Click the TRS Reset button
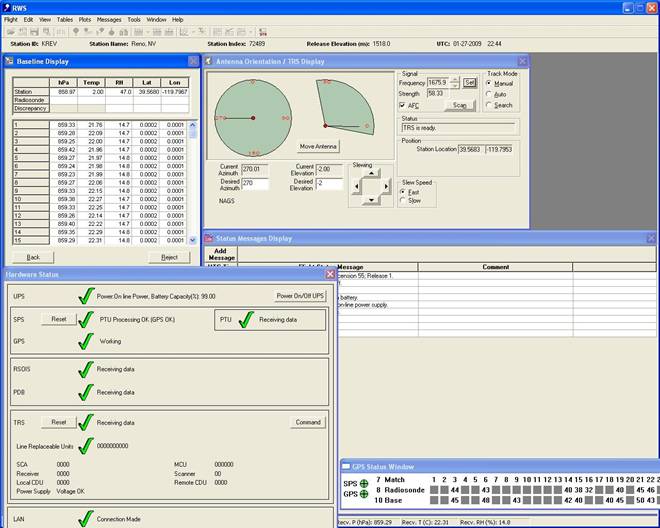 click(59, 422)
